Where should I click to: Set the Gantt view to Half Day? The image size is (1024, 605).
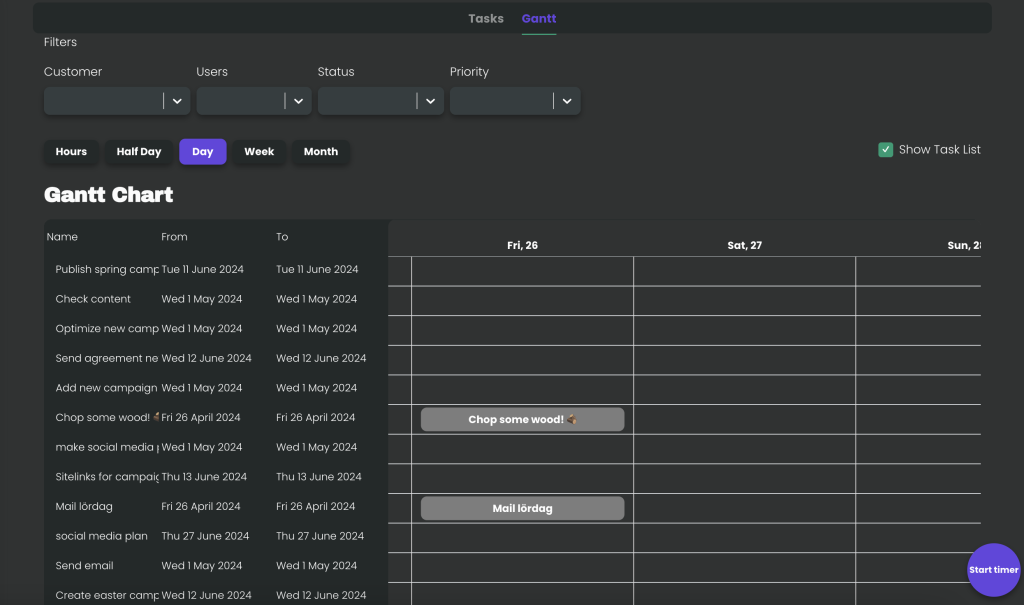(x=139, y=152)
